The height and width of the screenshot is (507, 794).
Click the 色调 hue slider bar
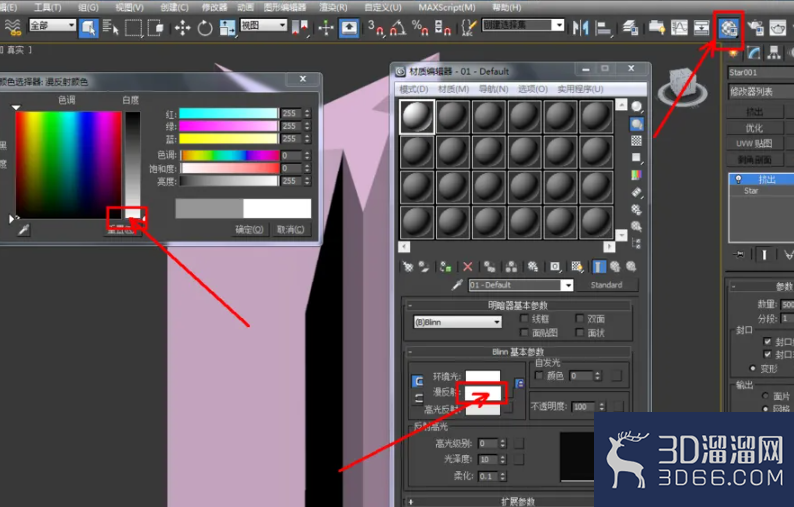pyautogui.click(x=230, y=155)
